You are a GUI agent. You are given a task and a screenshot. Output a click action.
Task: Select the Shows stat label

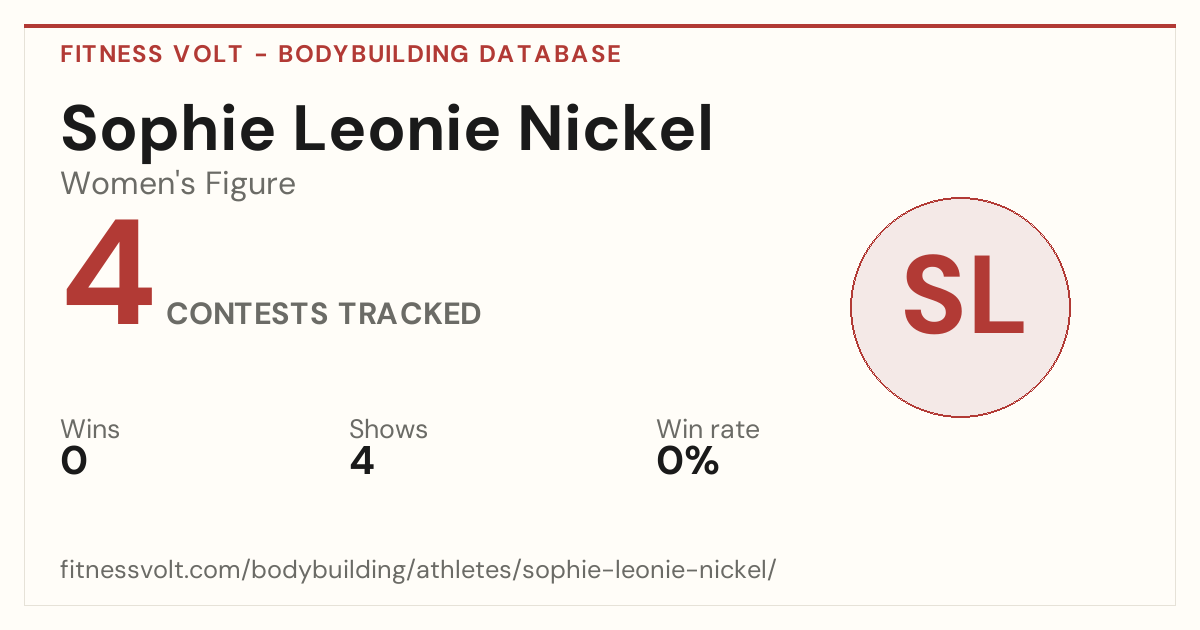coord(388,430)
